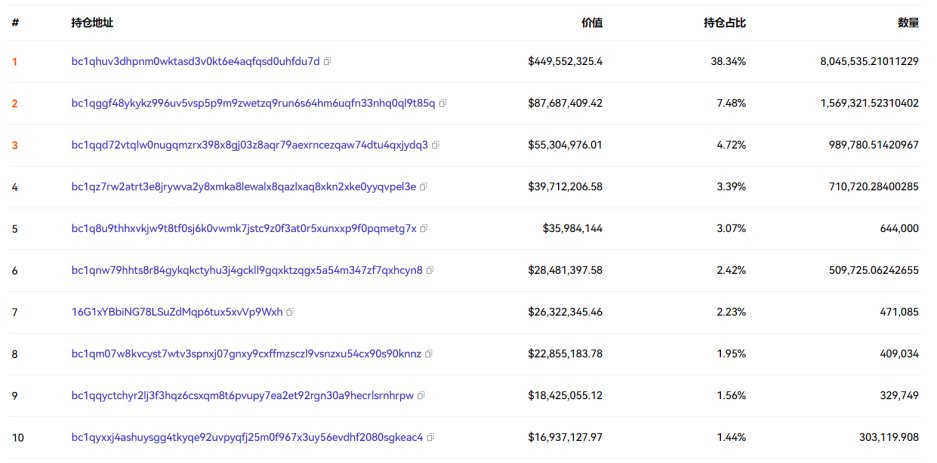The height and width of the screenshot is (463, 937).
Task: Copy the rank 3 address bc1qqd72vtqlw0
Action: (x=435, y=145)
